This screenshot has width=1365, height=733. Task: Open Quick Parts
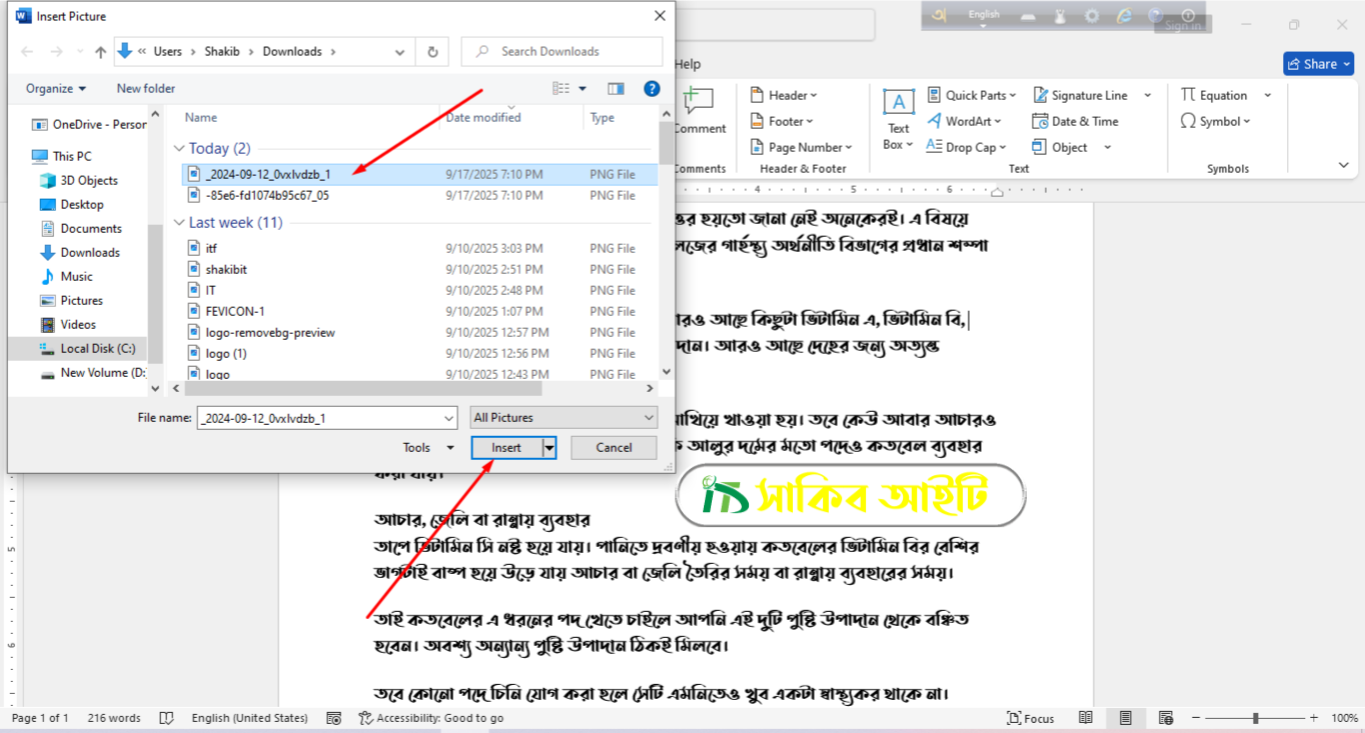click(969, 94)
